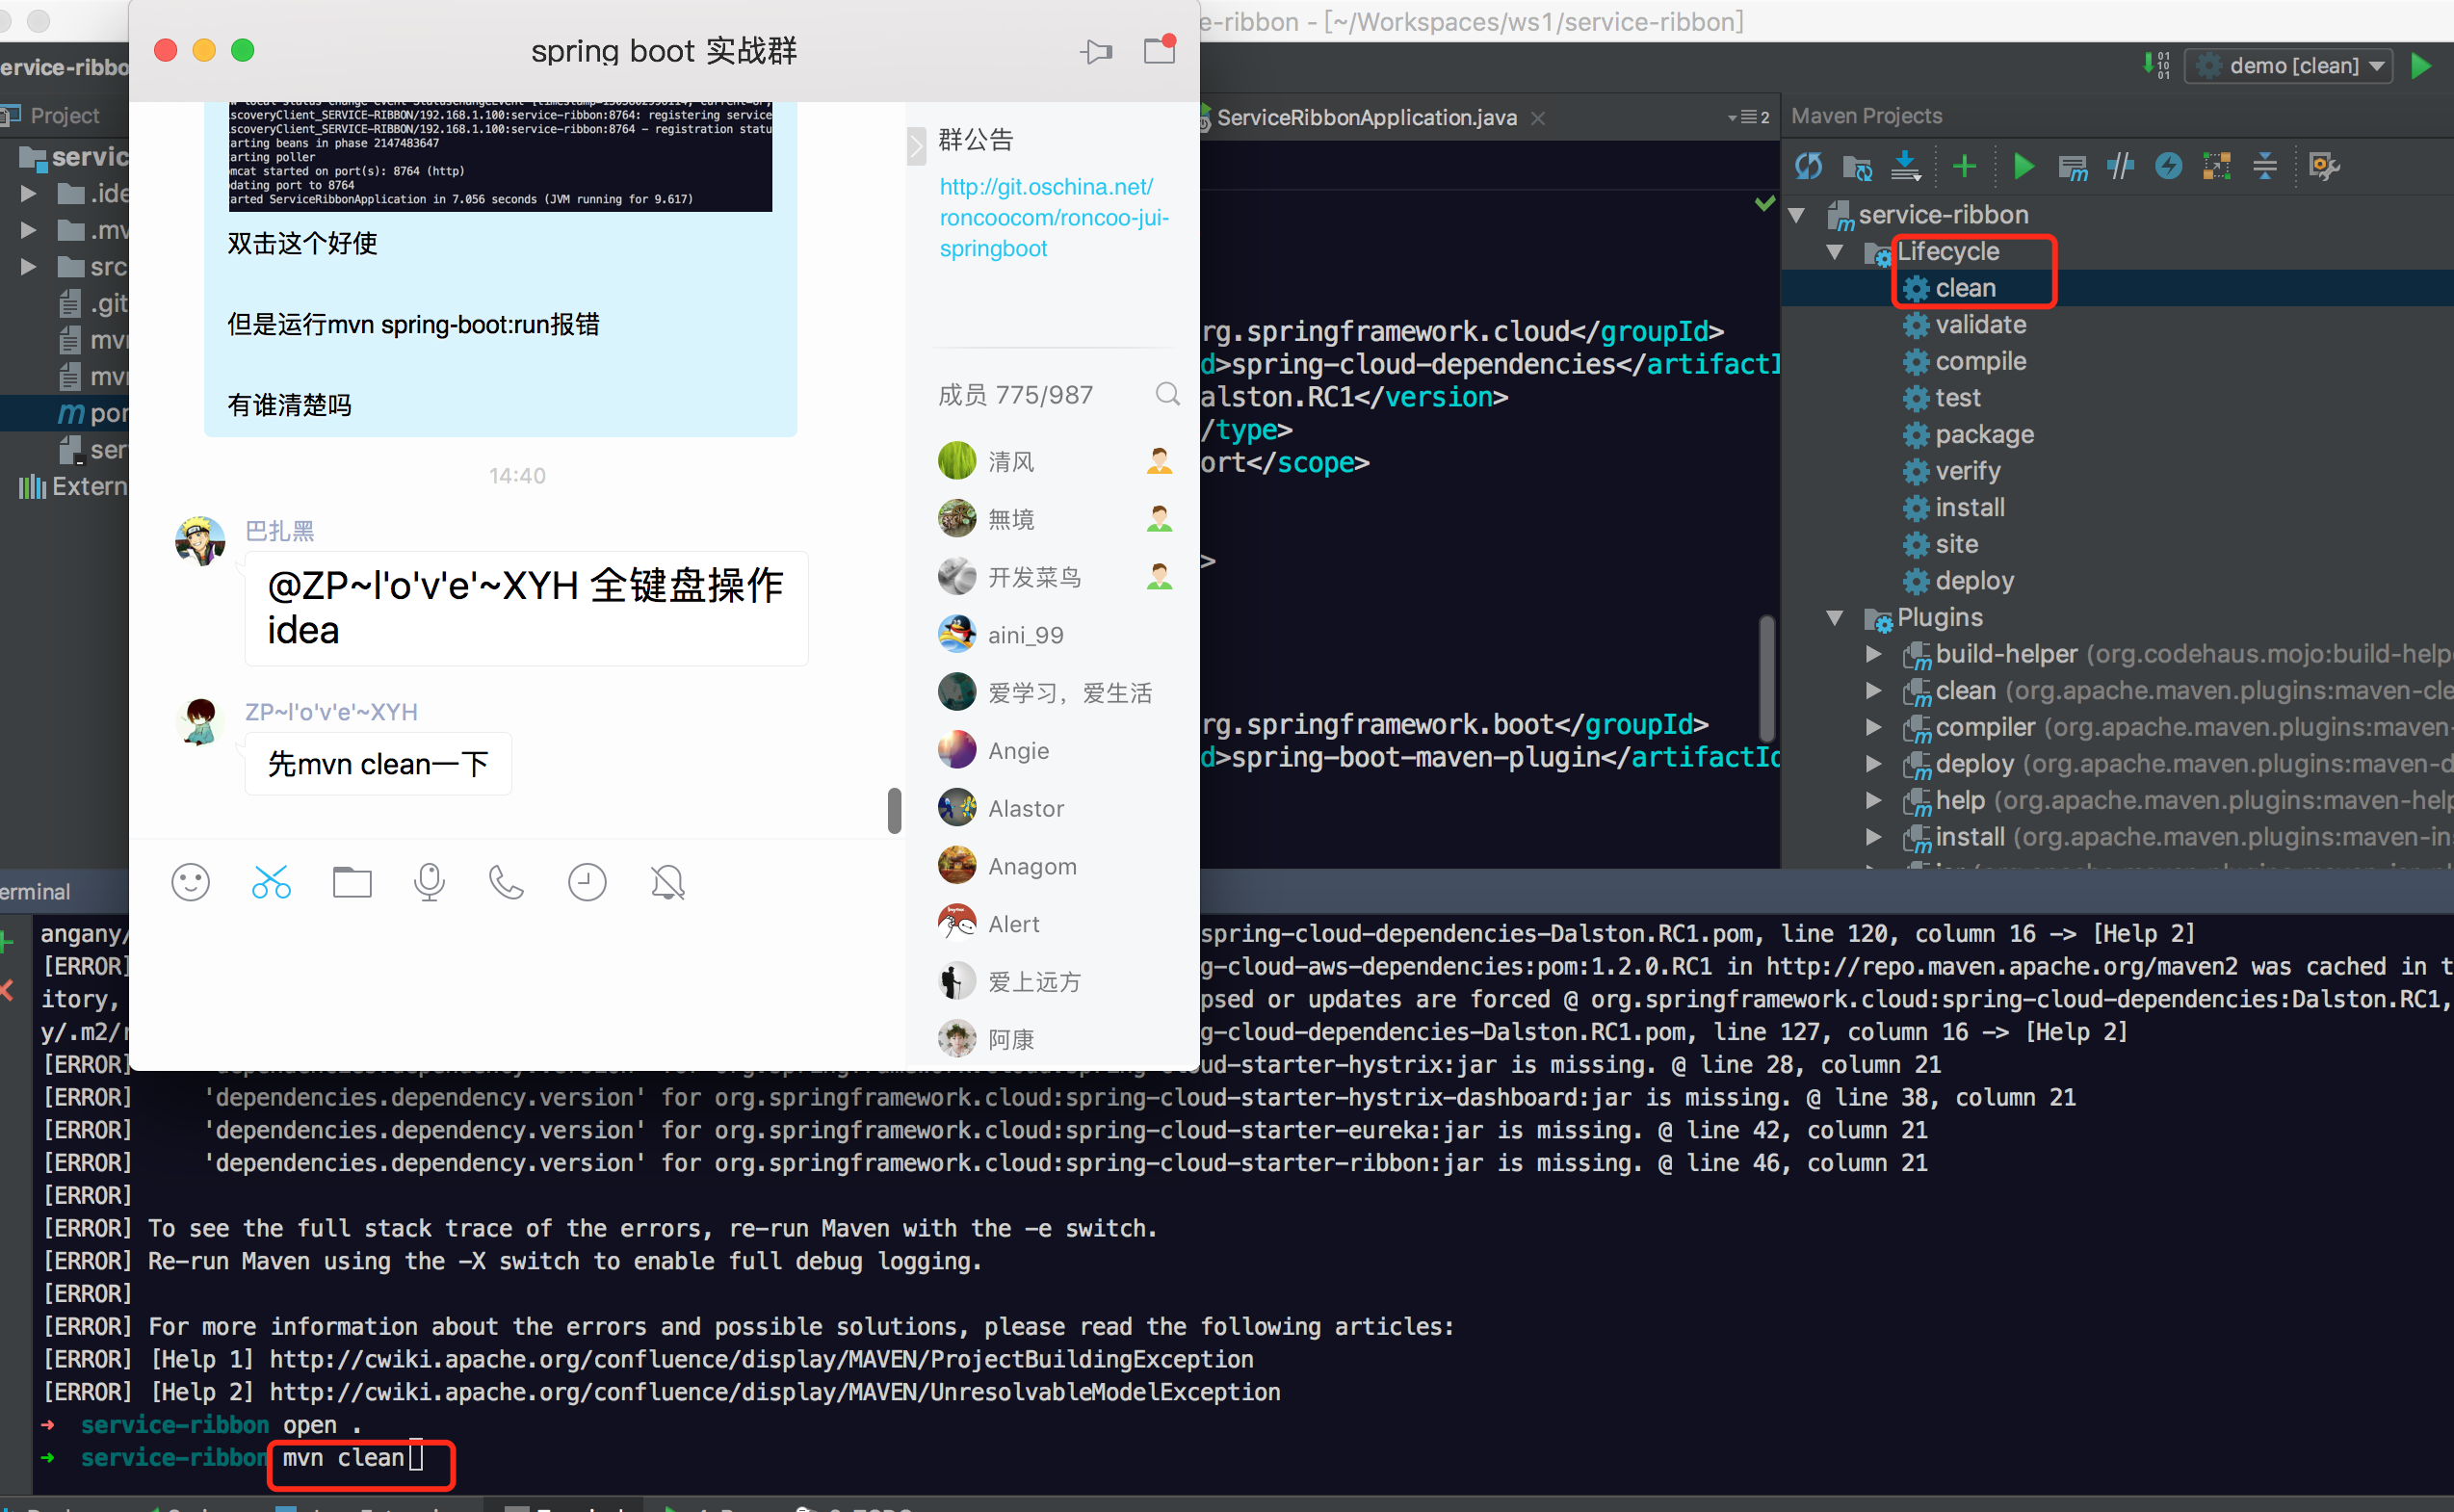Expand the build-helper plugin node
Viewport: 2454px width, 1512px height.
click(x=1874, y=655)
